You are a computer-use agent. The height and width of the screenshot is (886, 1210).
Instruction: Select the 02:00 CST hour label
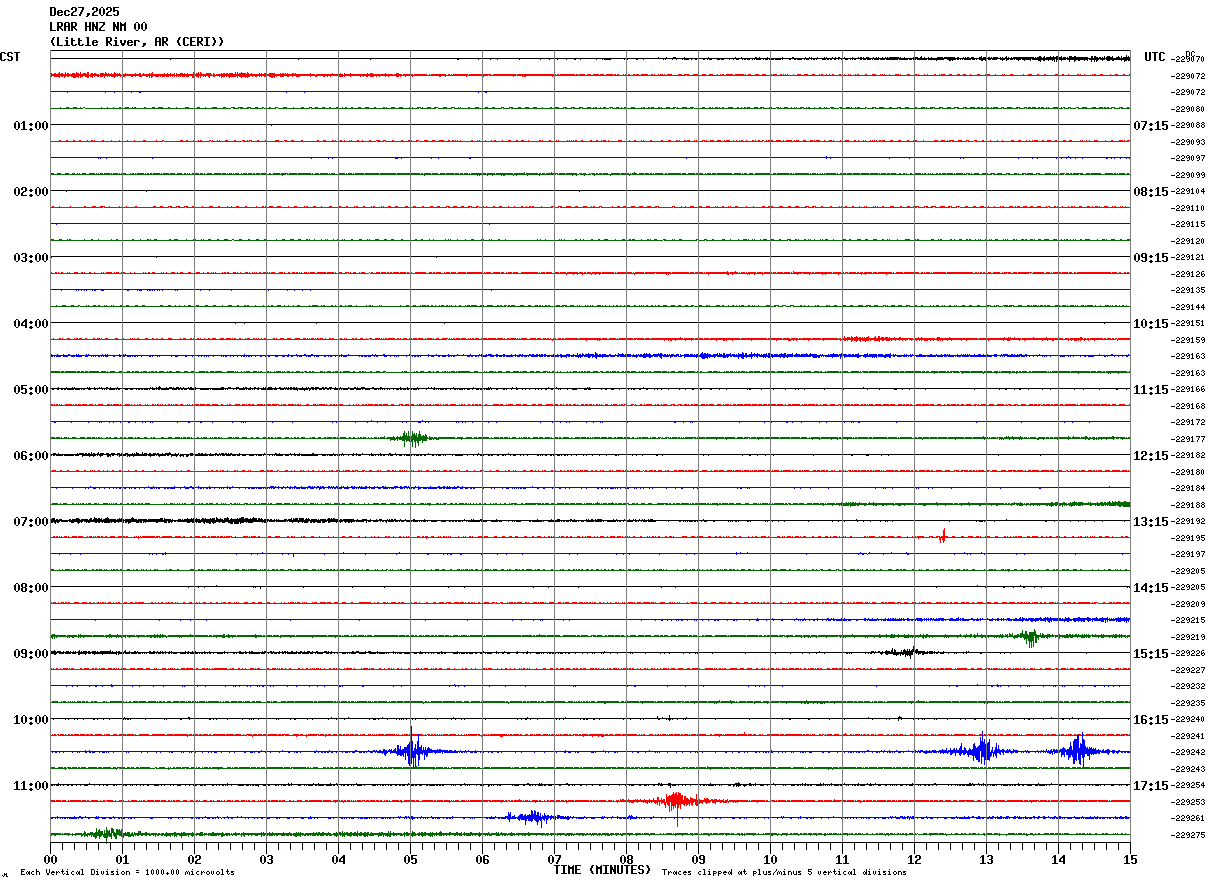point(31,192)
